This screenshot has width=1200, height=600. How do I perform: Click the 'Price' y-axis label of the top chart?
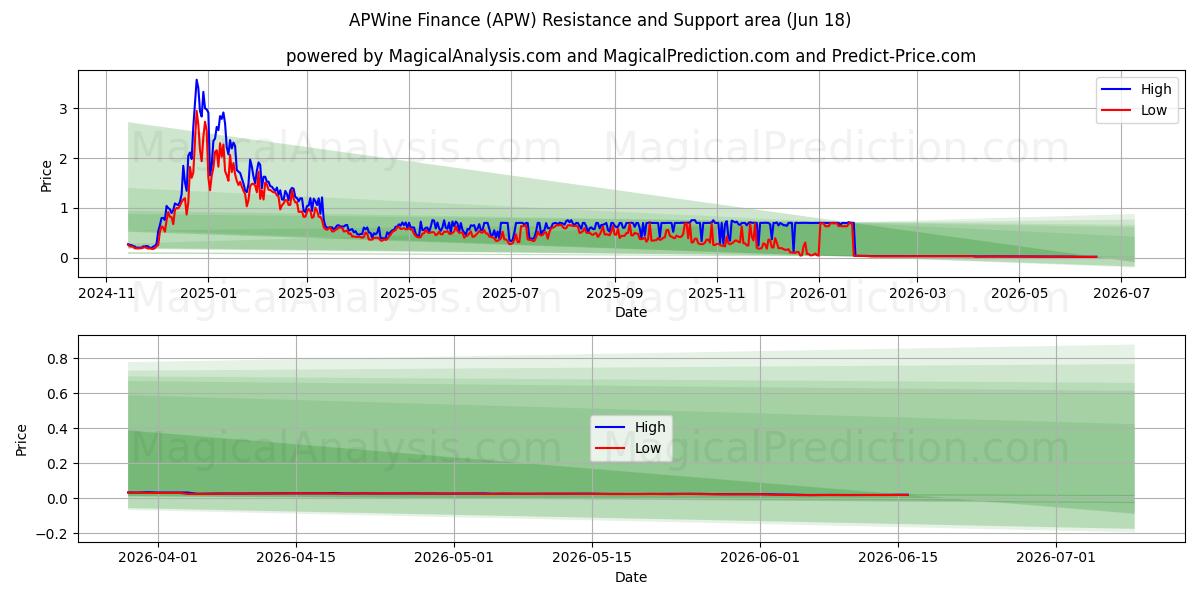(x=46, y=175)
